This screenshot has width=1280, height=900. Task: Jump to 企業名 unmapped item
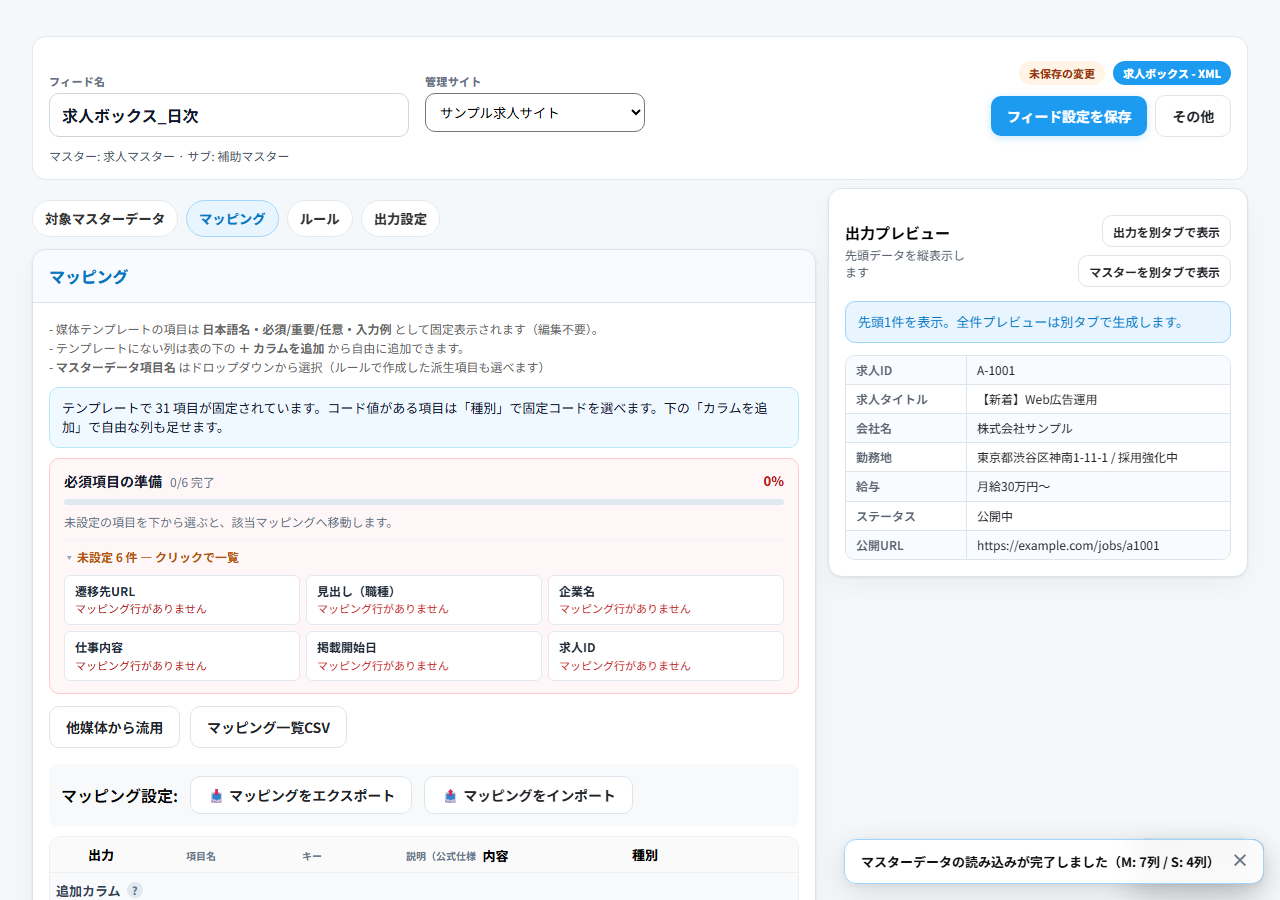(666, 599)
